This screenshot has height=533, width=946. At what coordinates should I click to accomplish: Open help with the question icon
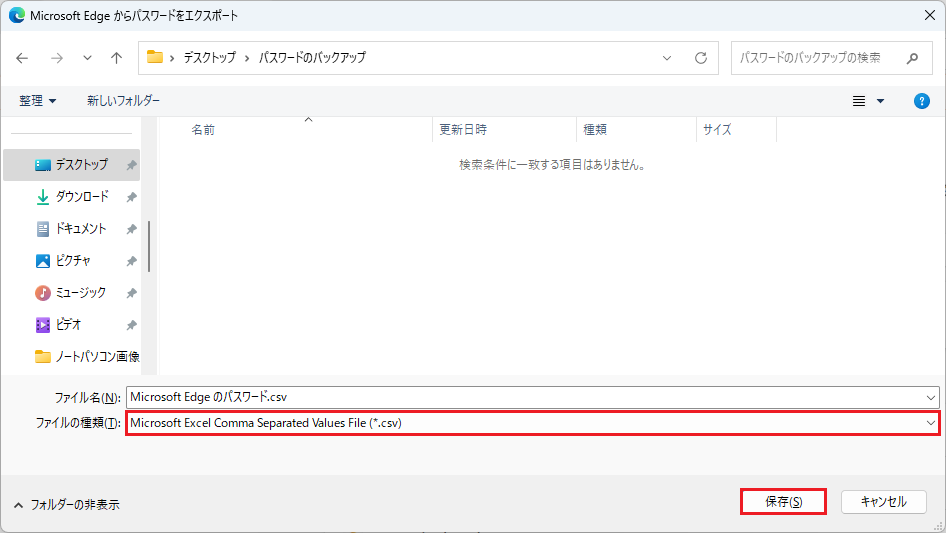(922, 101)
